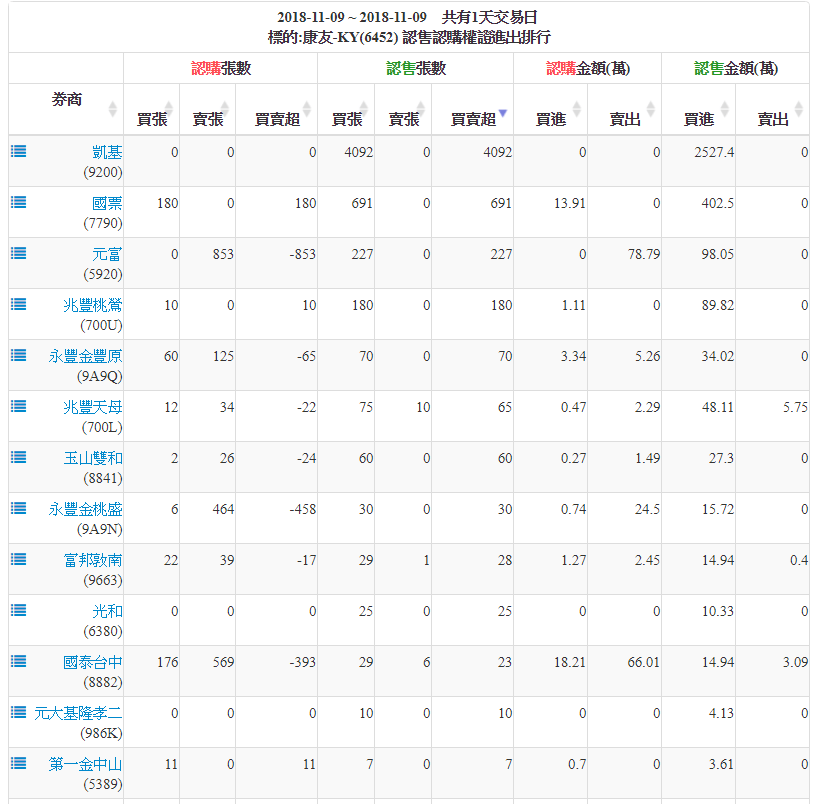Open the 元大基隆孝二 broker link
This screenshot has height=804, width=814.
78,713
